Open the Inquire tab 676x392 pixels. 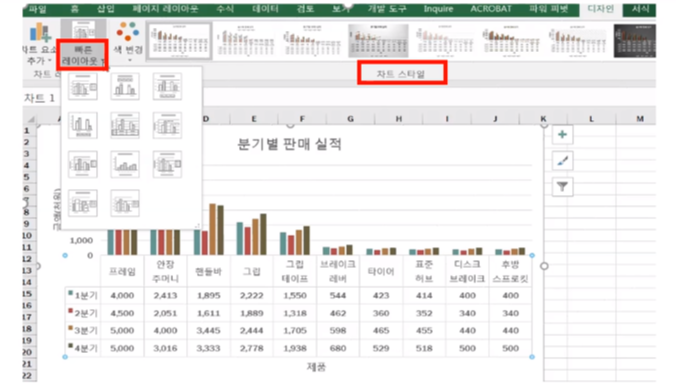coord(438,9)
